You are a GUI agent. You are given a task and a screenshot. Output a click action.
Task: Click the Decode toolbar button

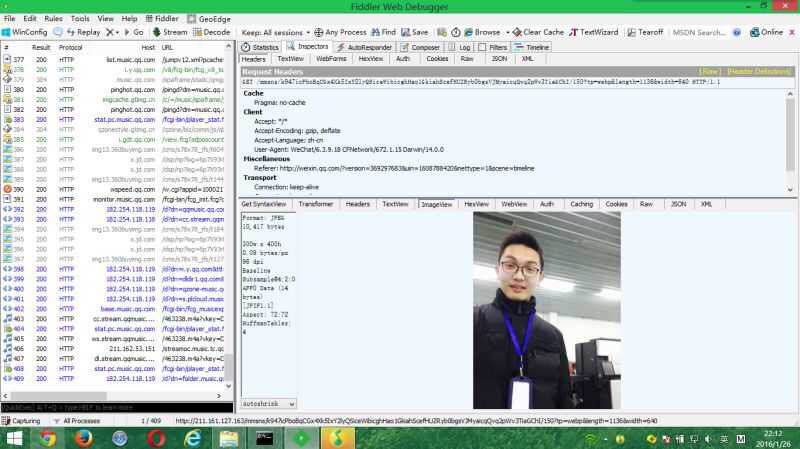click(x=211, y=32)
